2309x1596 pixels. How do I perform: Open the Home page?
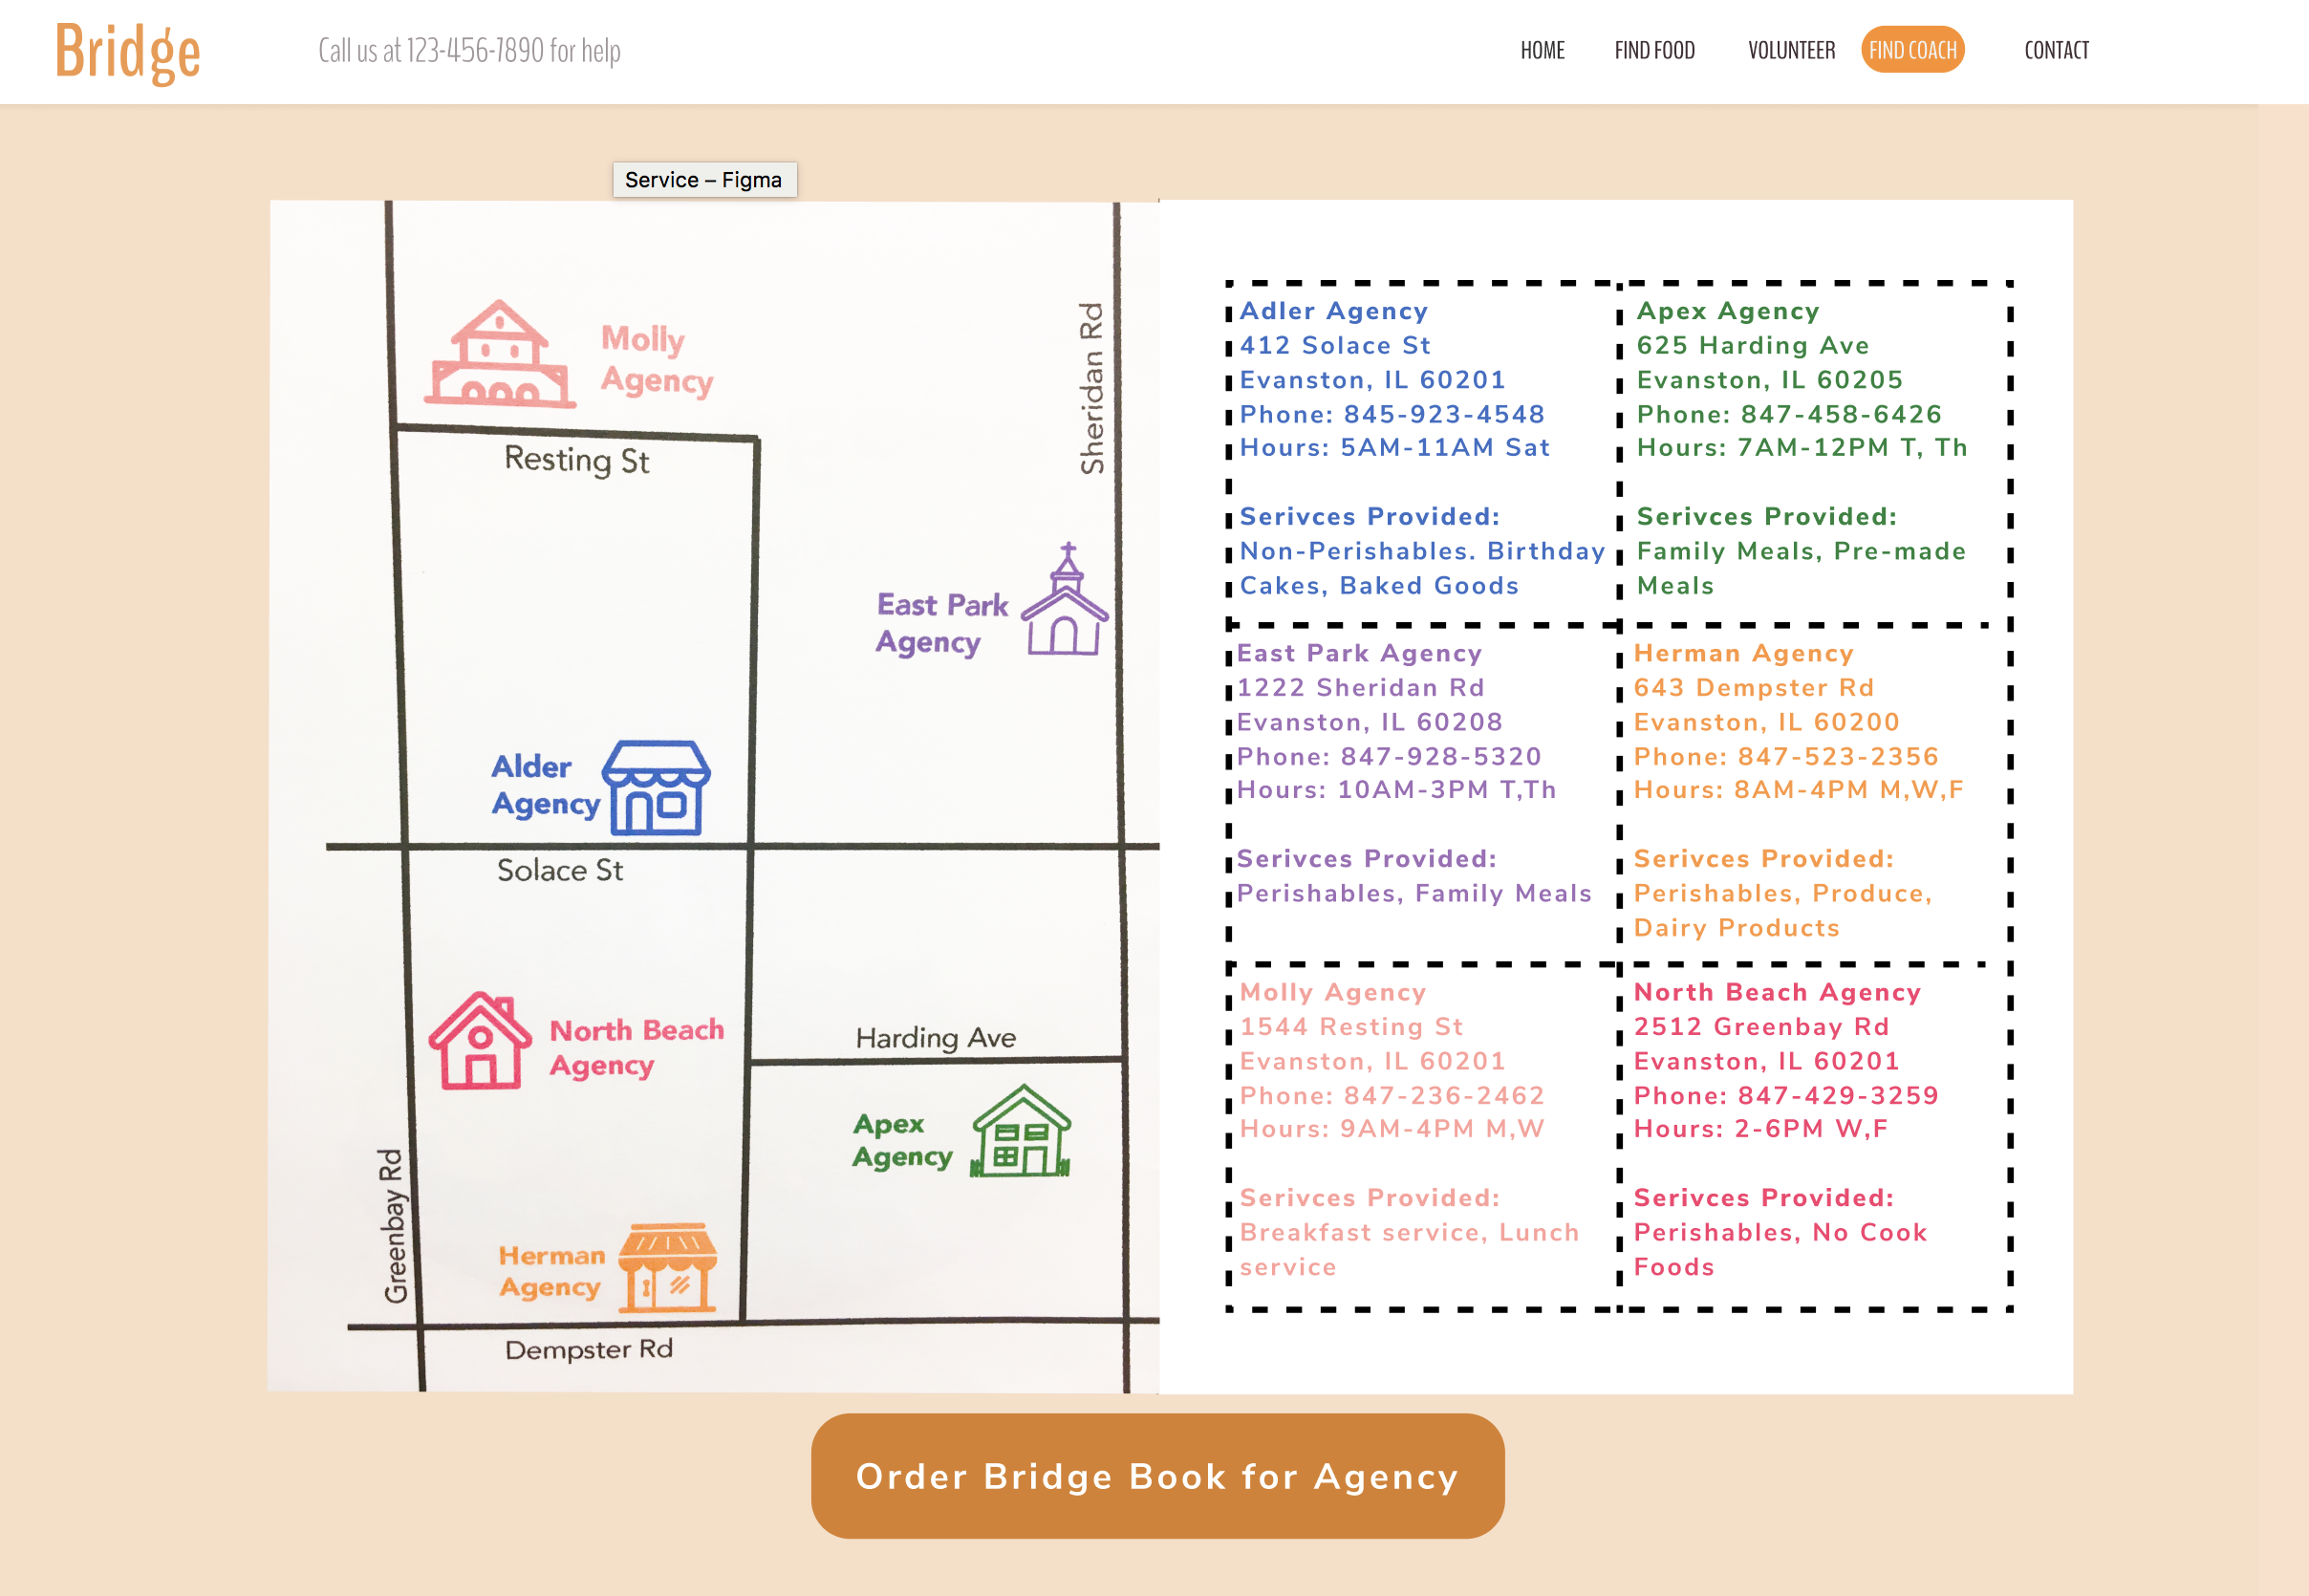[x=1542, y=50]
